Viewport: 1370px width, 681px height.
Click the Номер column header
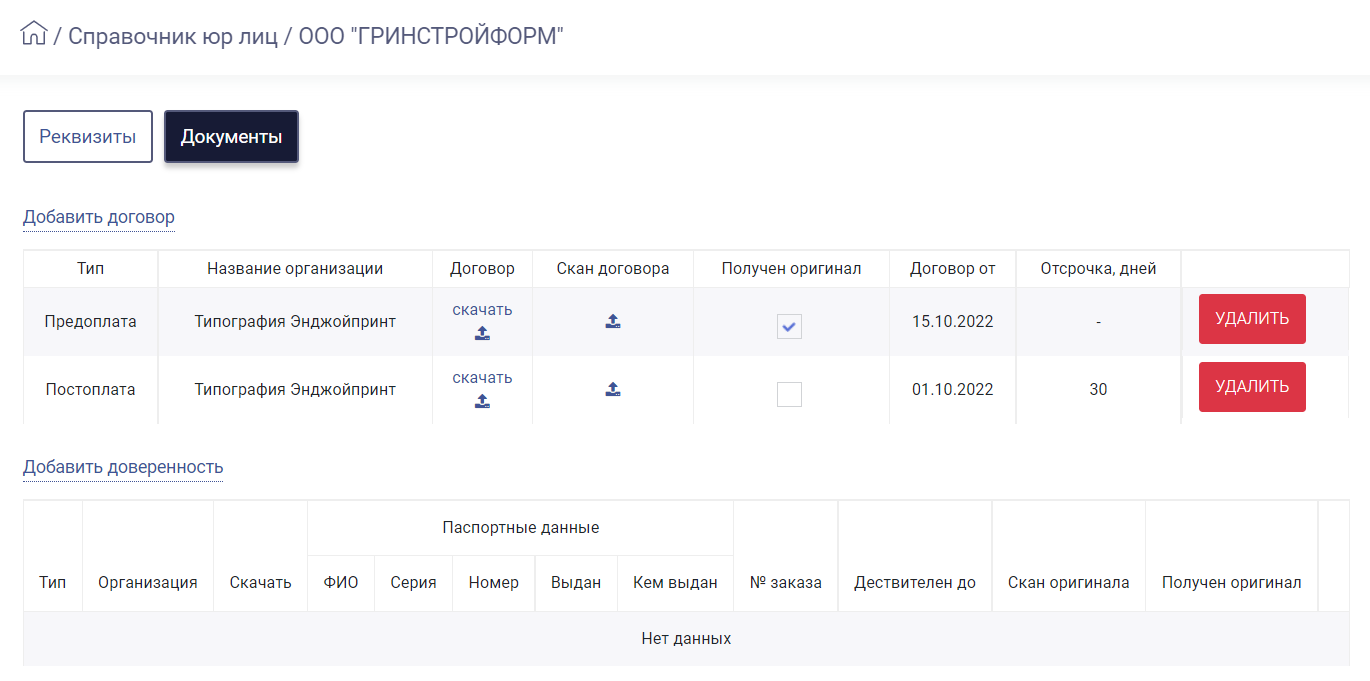(x=494, y=583)
